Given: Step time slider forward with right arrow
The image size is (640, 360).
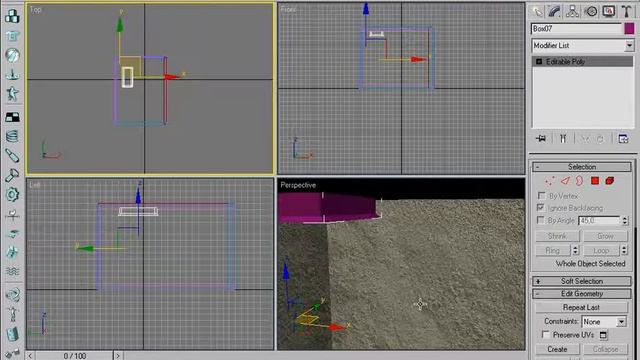Looking at the screenshot, I should coord(118,356).
